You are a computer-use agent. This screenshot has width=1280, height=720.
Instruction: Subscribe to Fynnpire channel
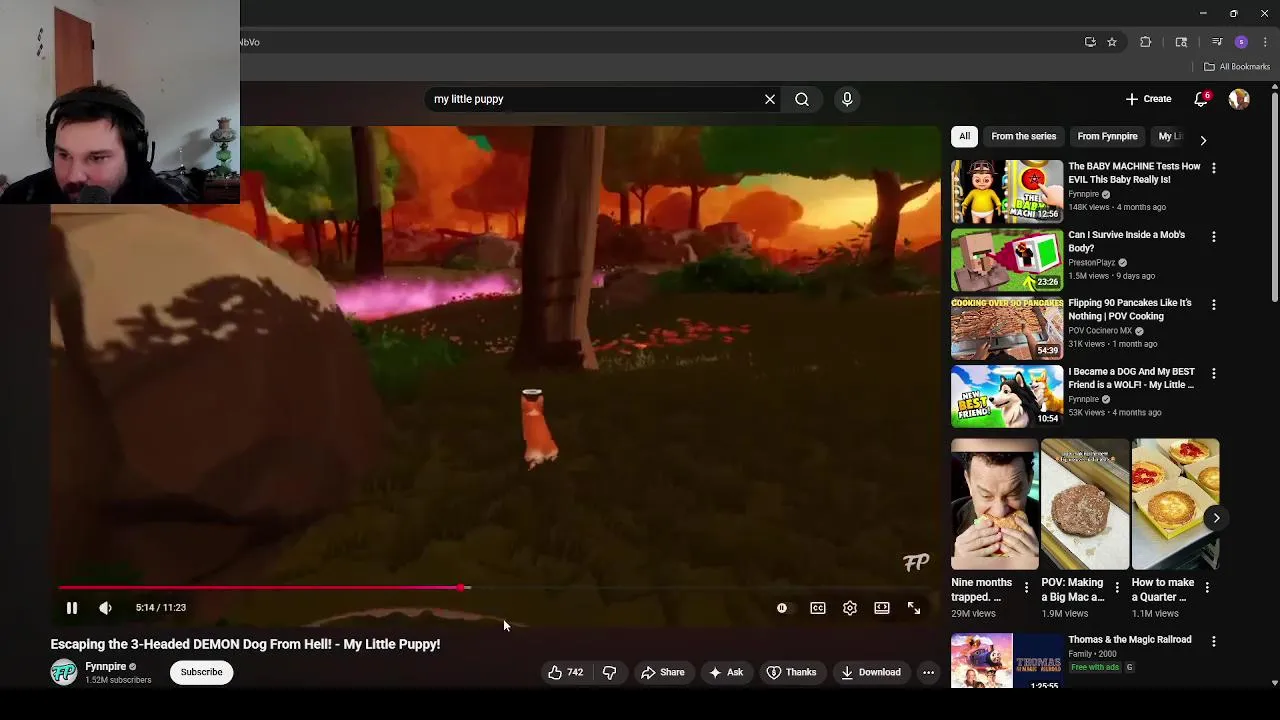point(201,672)
